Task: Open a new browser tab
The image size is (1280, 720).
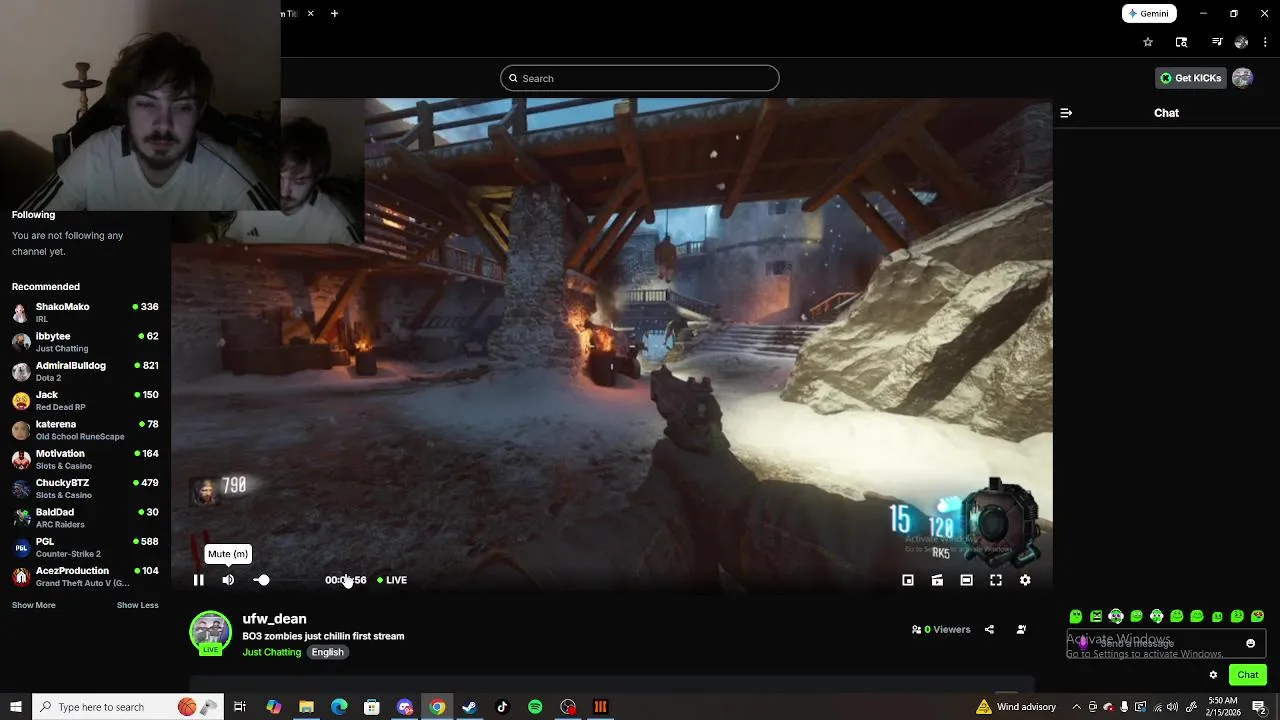Action: (334, 13)
